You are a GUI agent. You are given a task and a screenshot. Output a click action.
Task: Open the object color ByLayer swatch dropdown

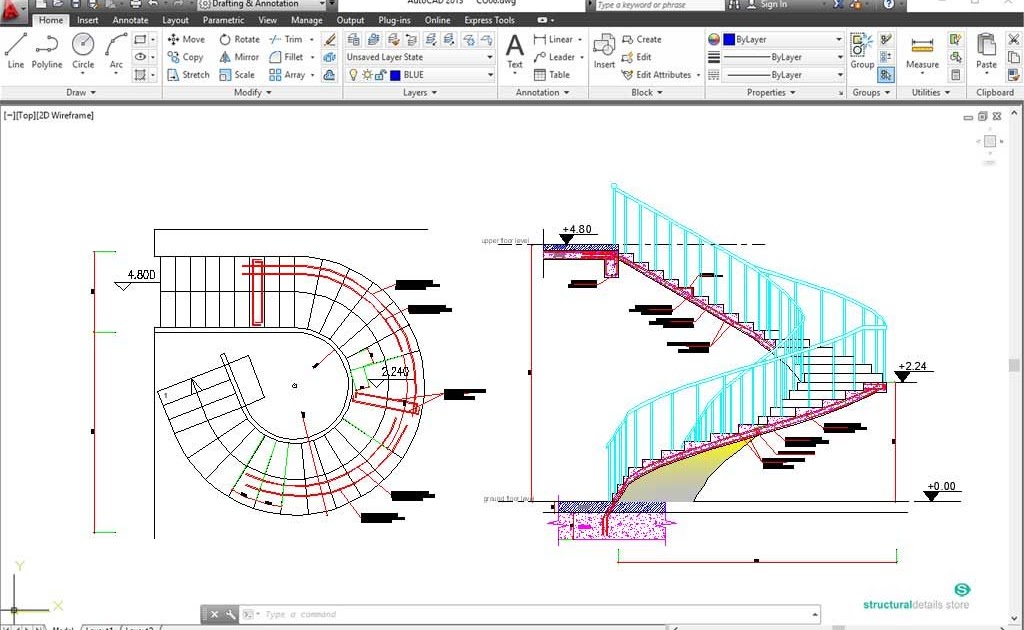pyautogui.click(x=783, y=39)
